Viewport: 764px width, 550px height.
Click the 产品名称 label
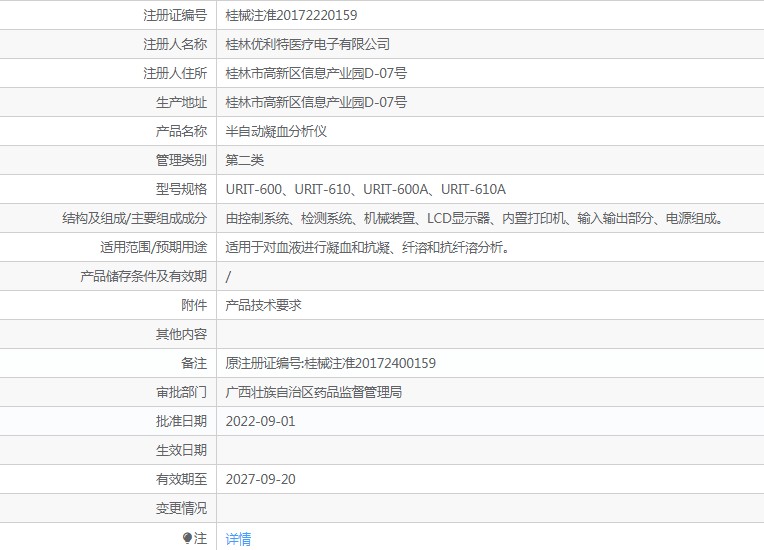181,131
